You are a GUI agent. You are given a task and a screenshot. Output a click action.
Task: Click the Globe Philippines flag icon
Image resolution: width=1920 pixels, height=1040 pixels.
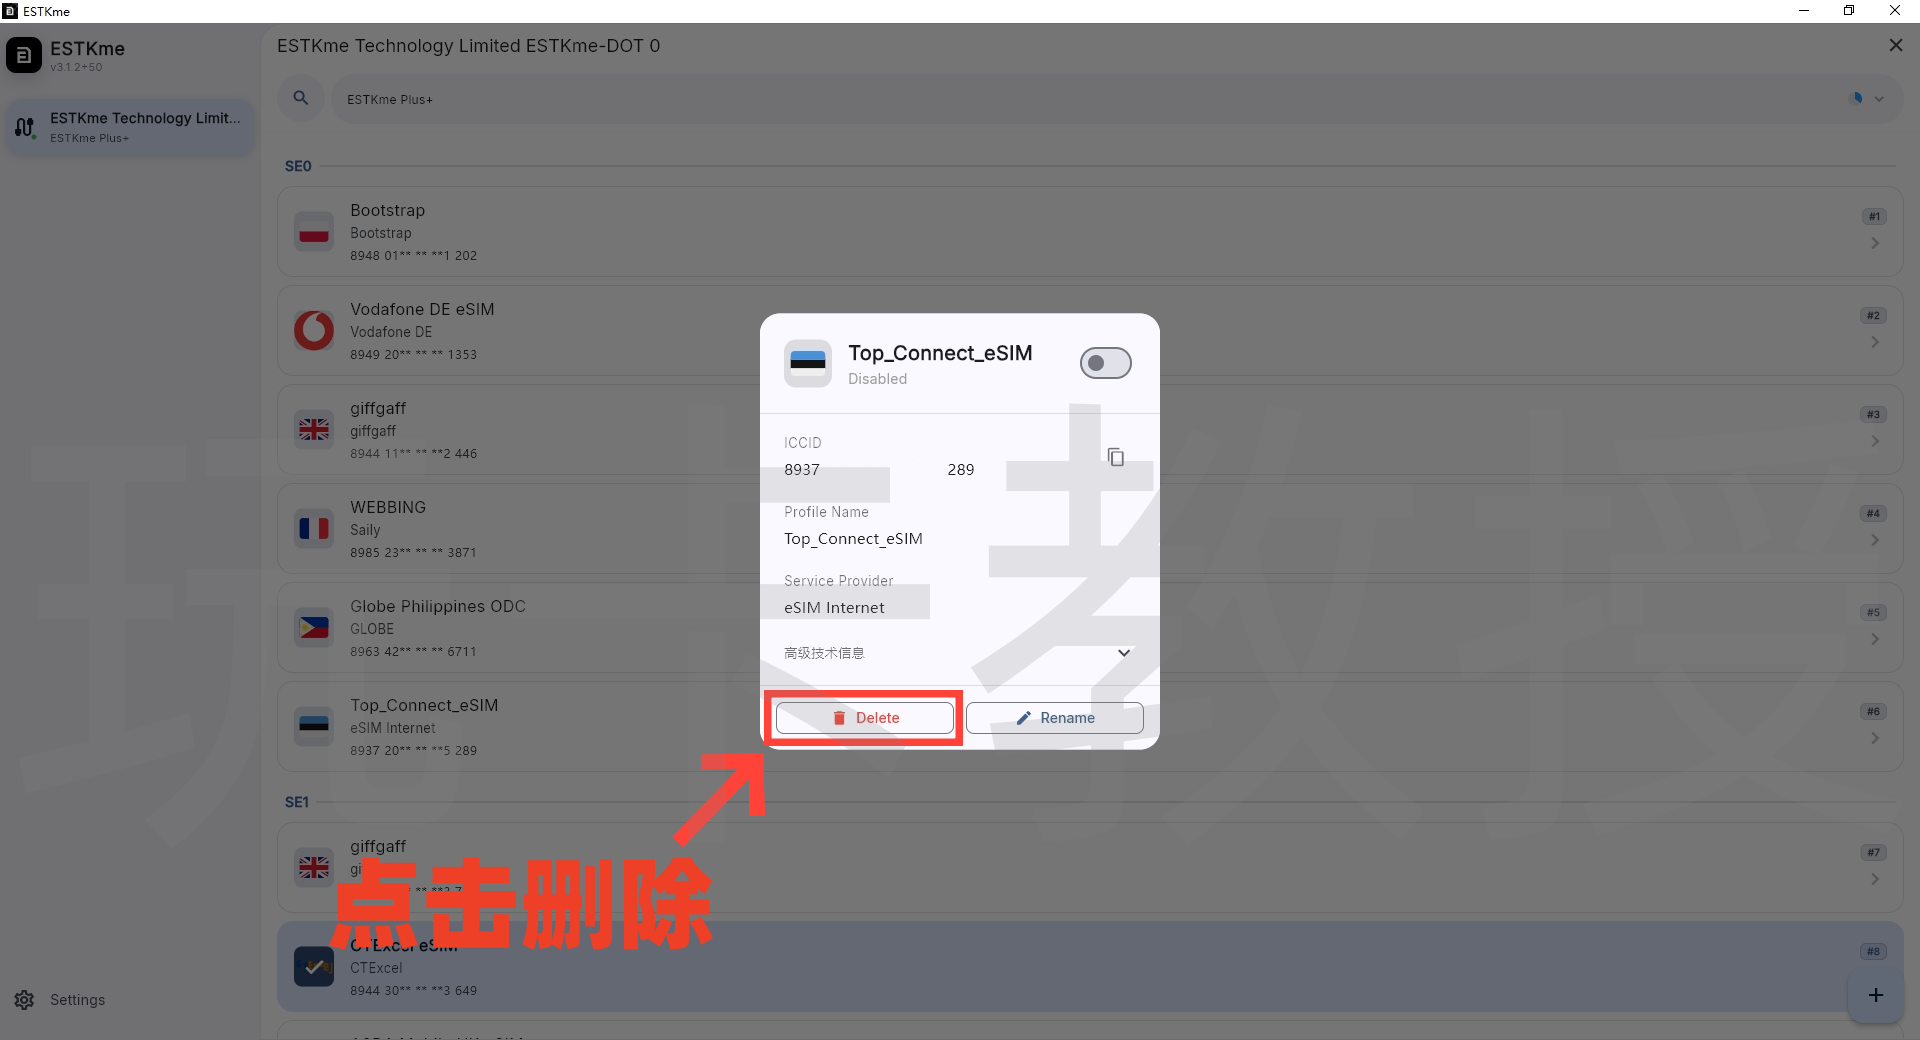[x=314, y=627]
